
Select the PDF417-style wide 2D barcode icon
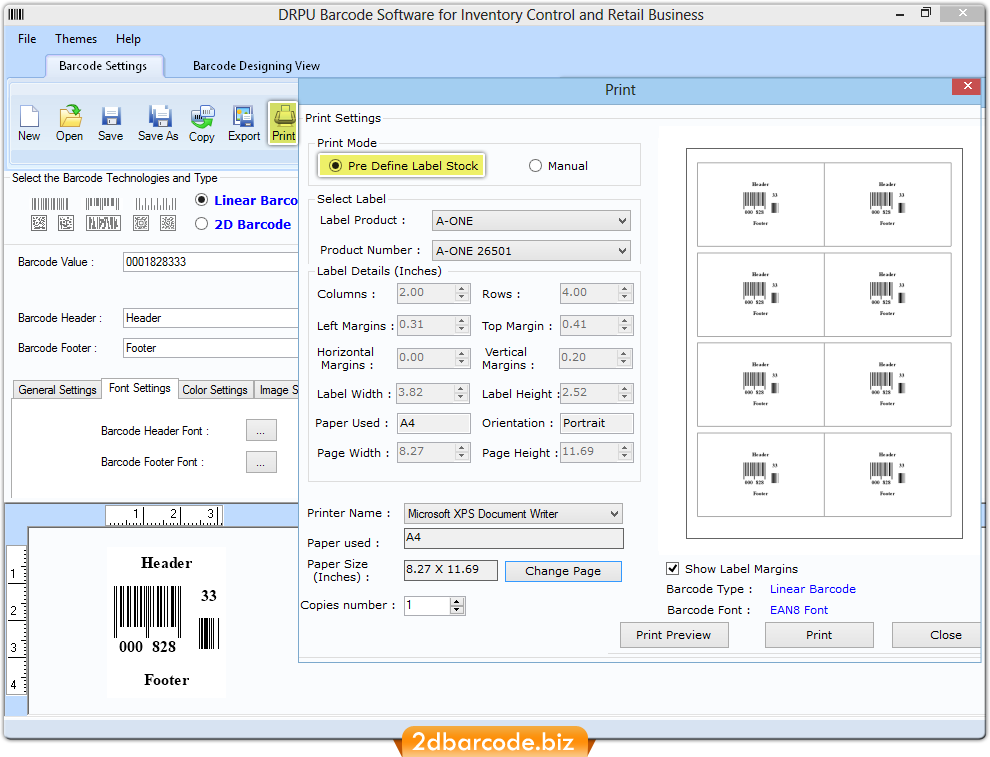tap(104, 223)
